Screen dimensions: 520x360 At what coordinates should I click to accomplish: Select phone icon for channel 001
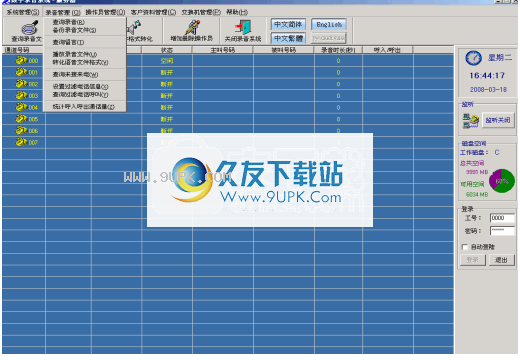(21, 72)
